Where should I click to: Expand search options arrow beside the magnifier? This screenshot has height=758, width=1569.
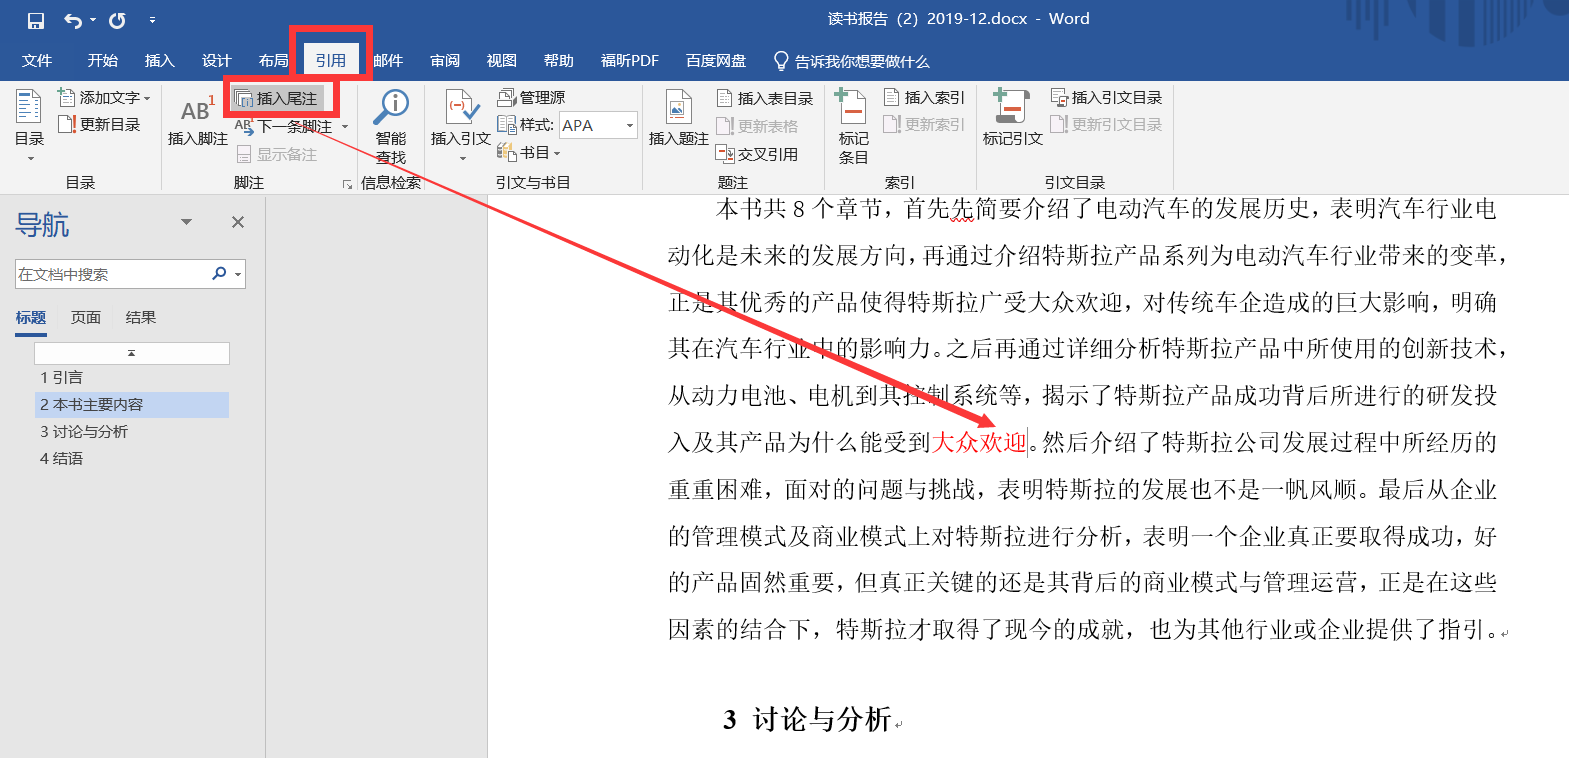coord(238,274)
